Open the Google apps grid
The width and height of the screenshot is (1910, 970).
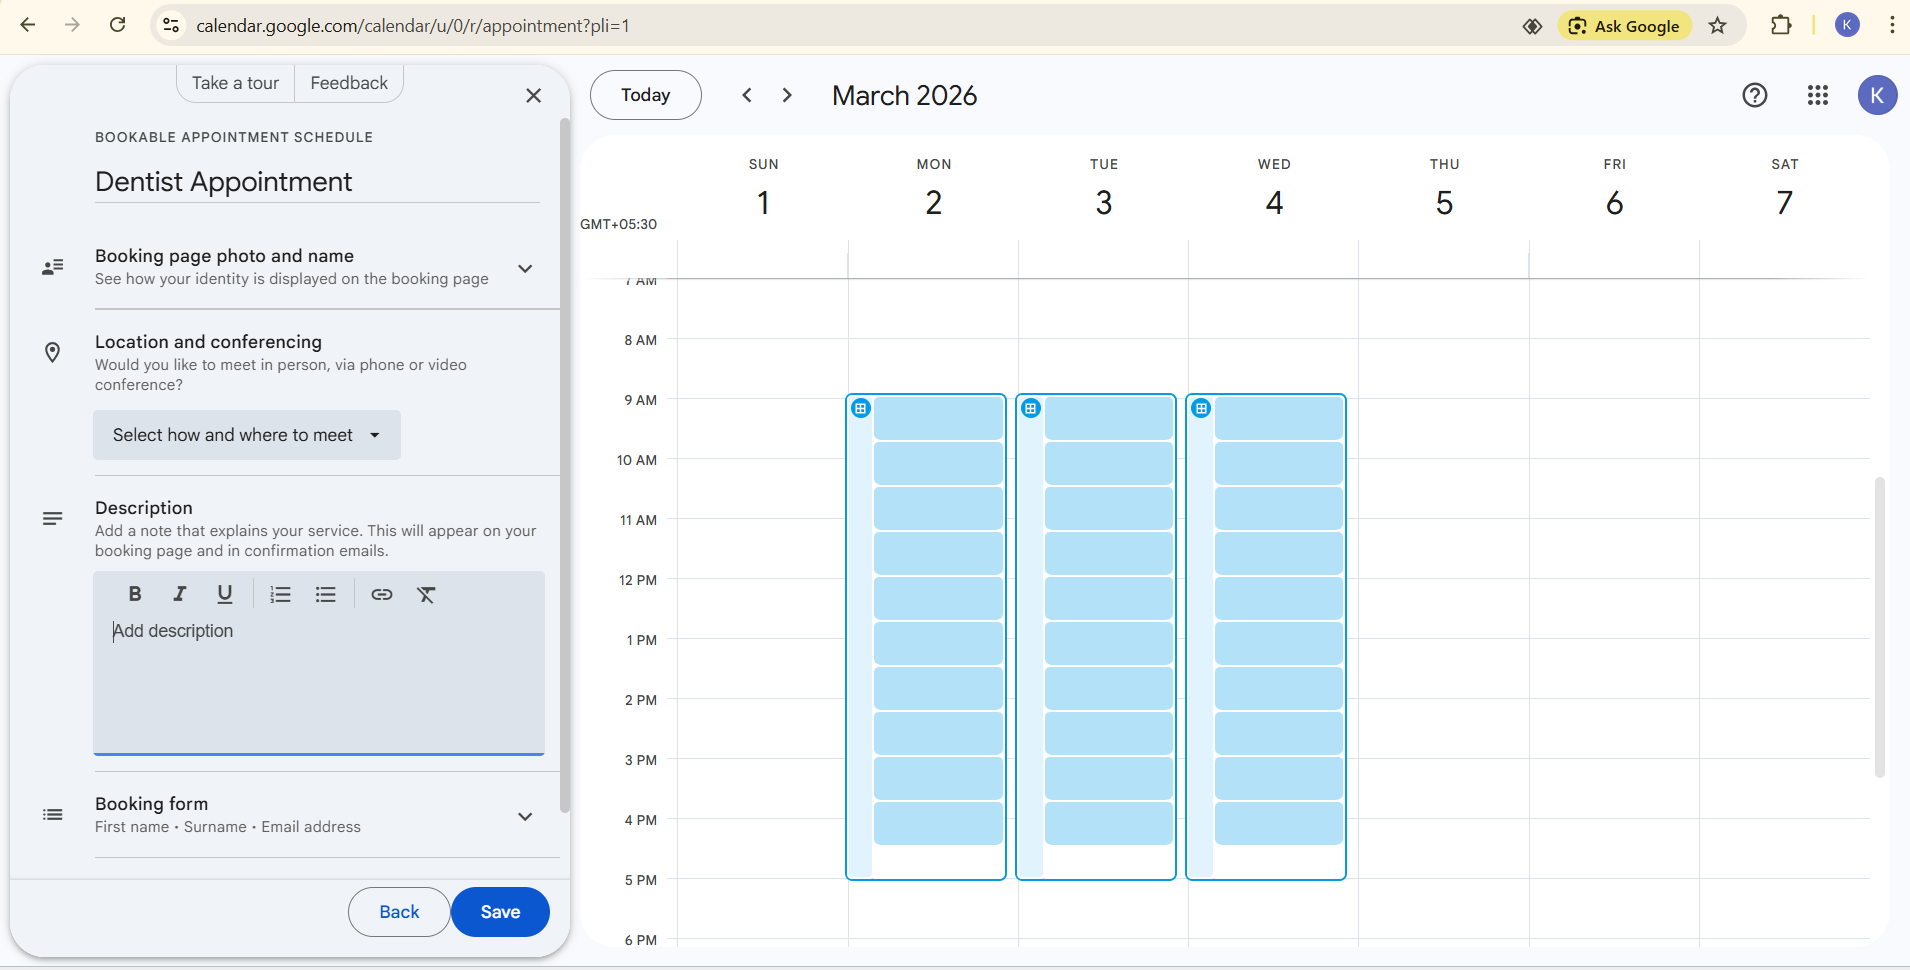(1817, 95)
